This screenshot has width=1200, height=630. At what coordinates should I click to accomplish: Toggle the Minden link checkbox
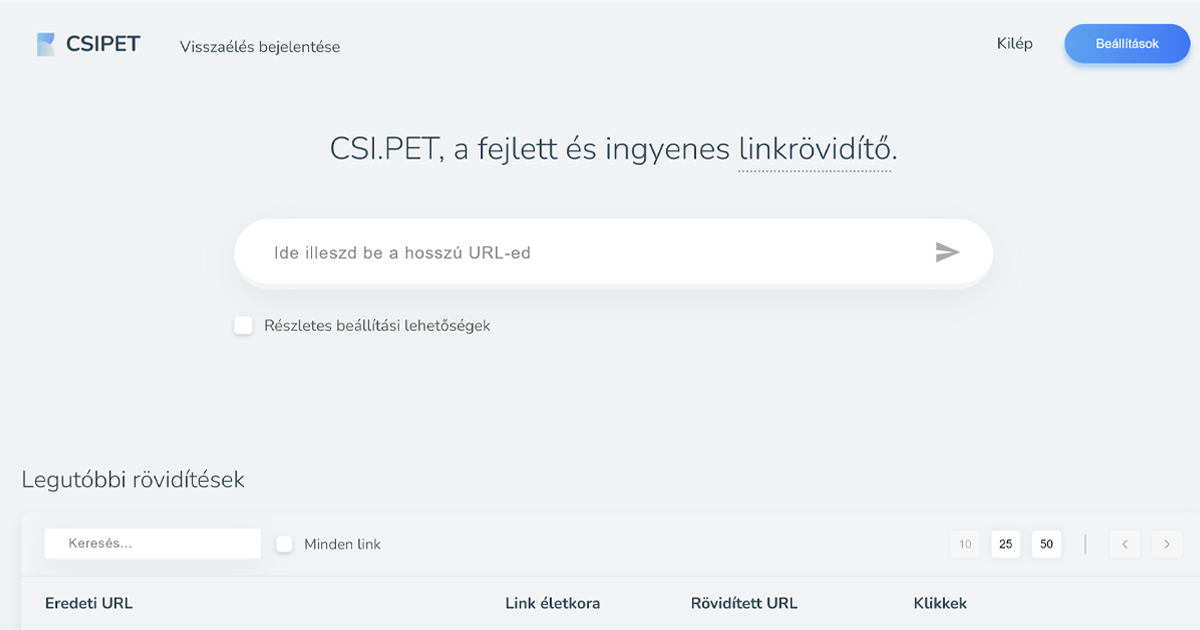285,544
